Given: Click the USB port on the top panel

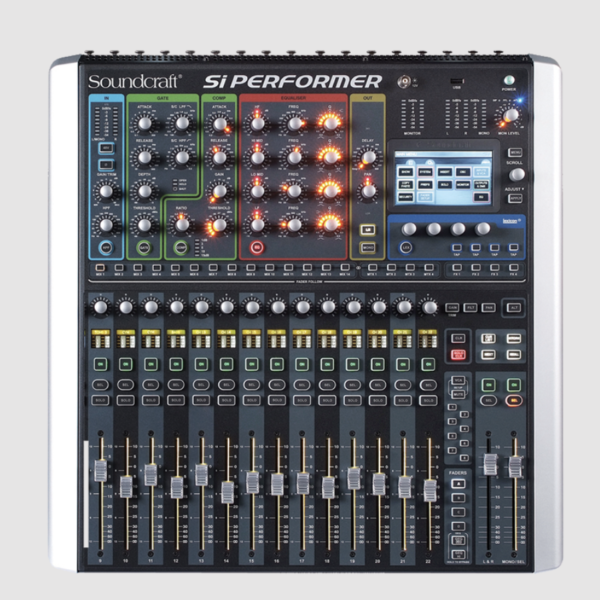Looking at the screenshot, I should 457,81.
